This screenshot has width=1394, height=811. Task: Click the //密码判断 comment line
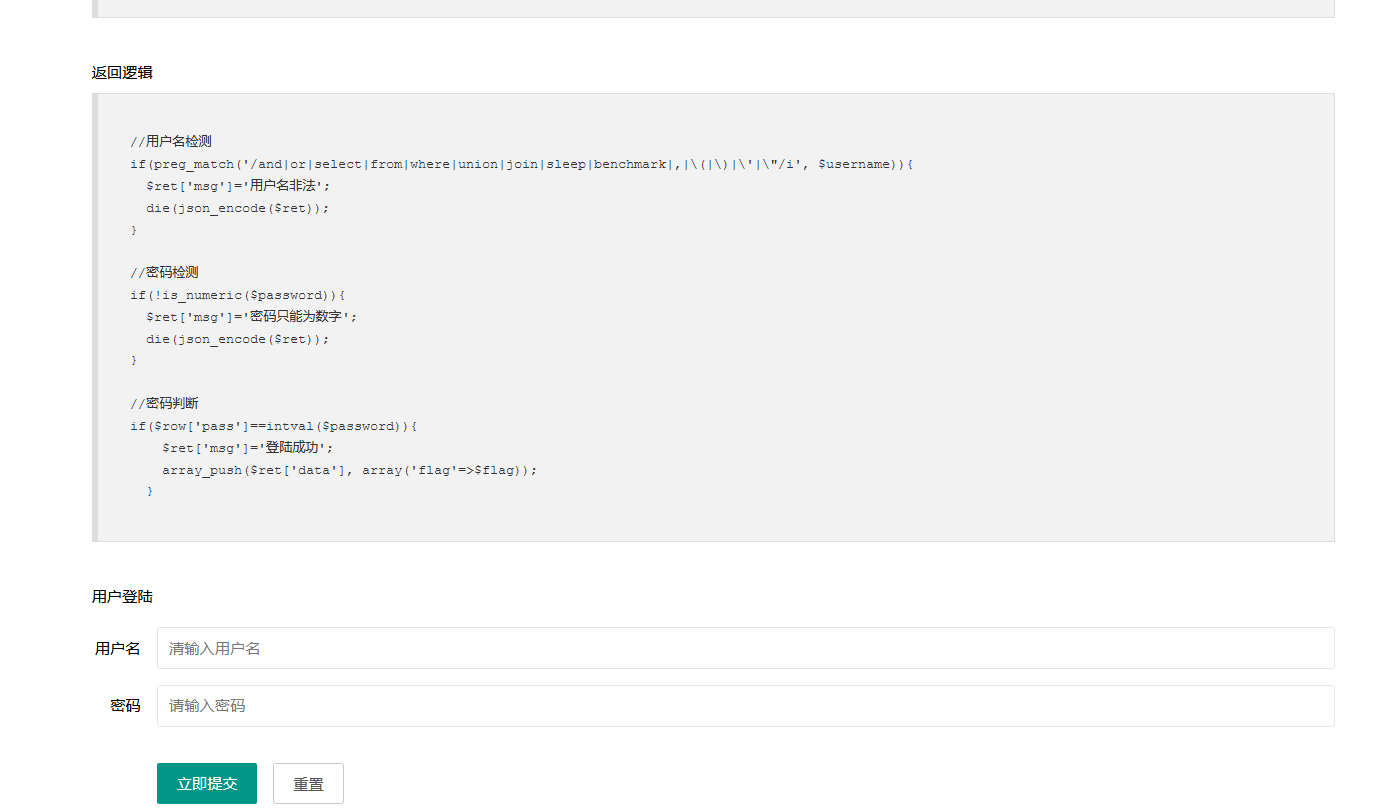coord(164,403)
